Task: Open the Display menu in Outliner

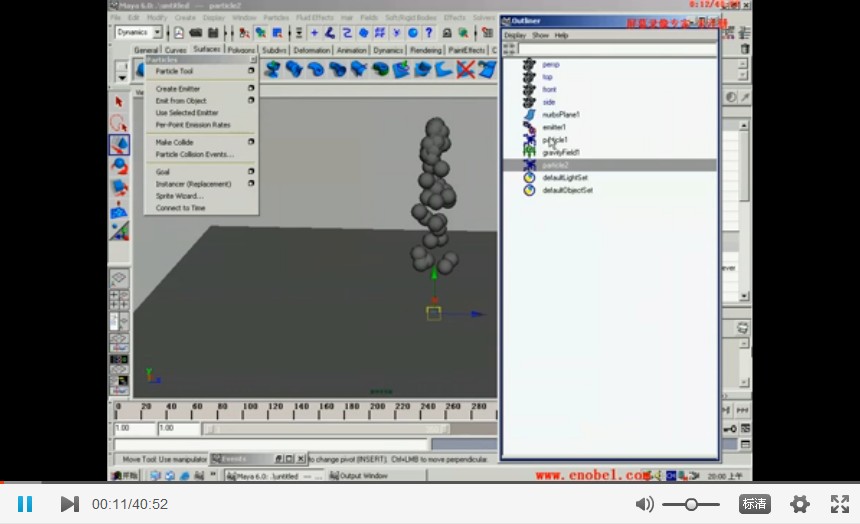Action: click(x=515, y=35)
